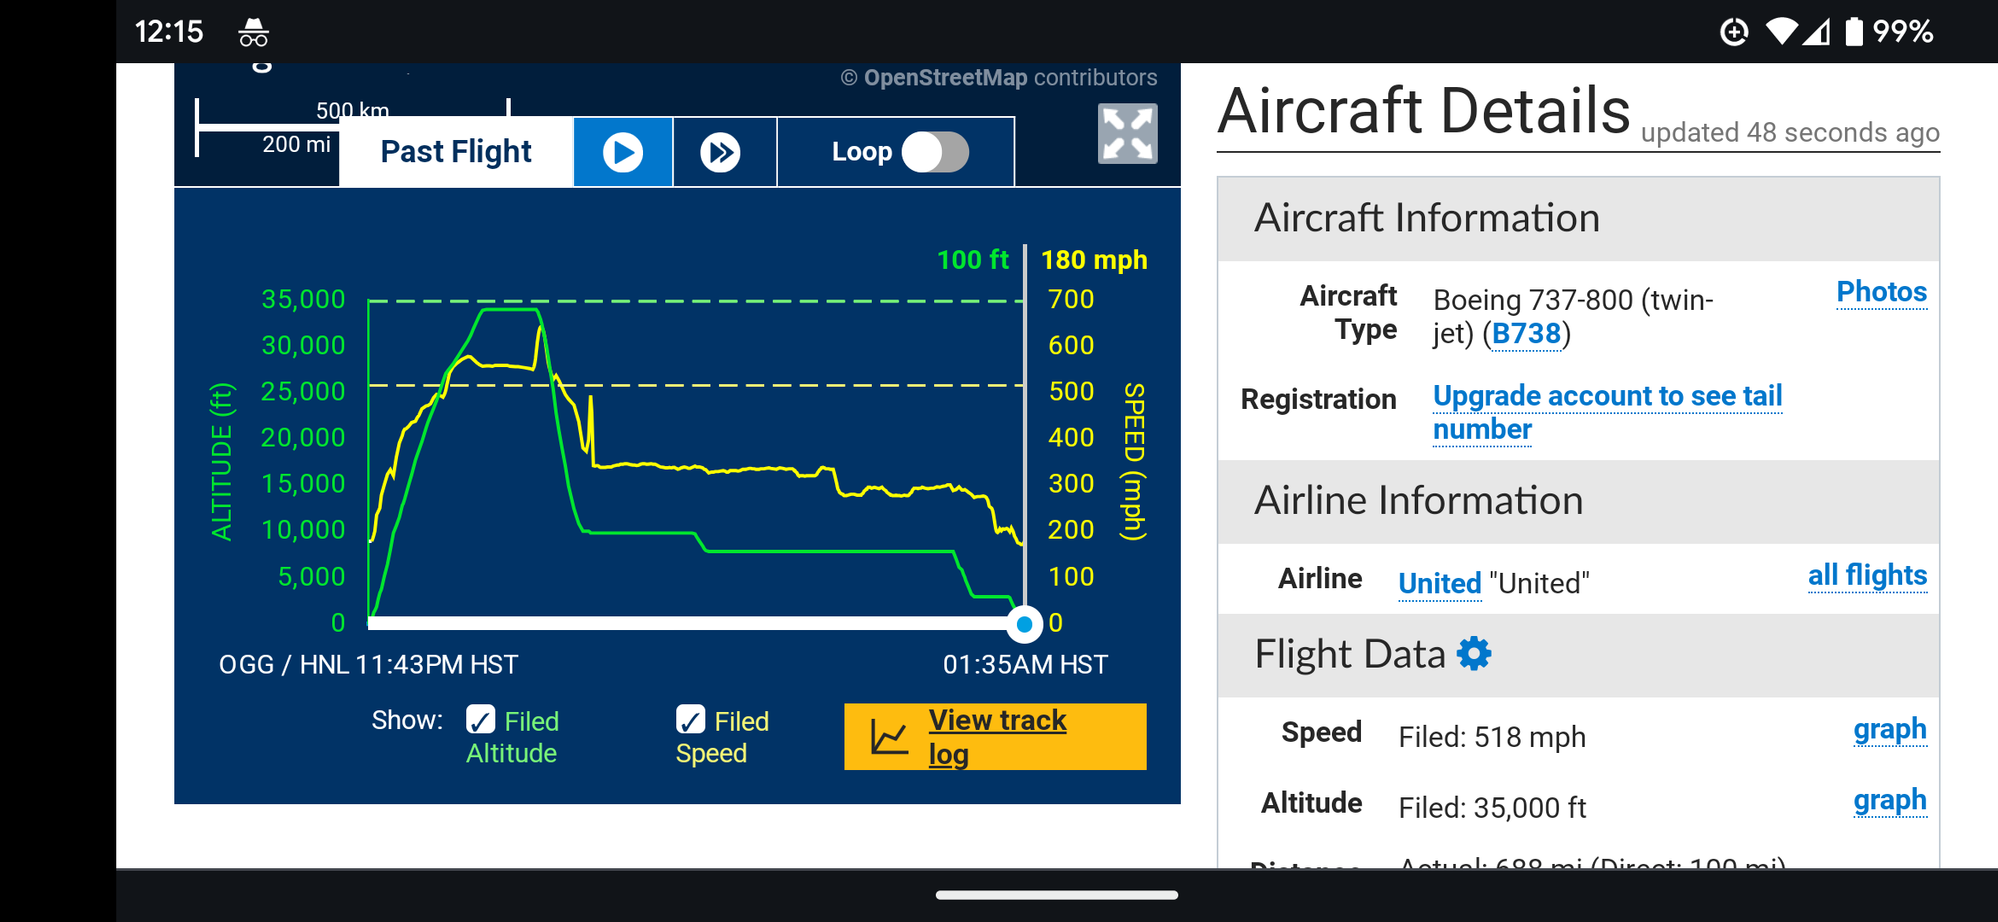Uncheck the Filed Speed checkbox

[x=690, y=720]
